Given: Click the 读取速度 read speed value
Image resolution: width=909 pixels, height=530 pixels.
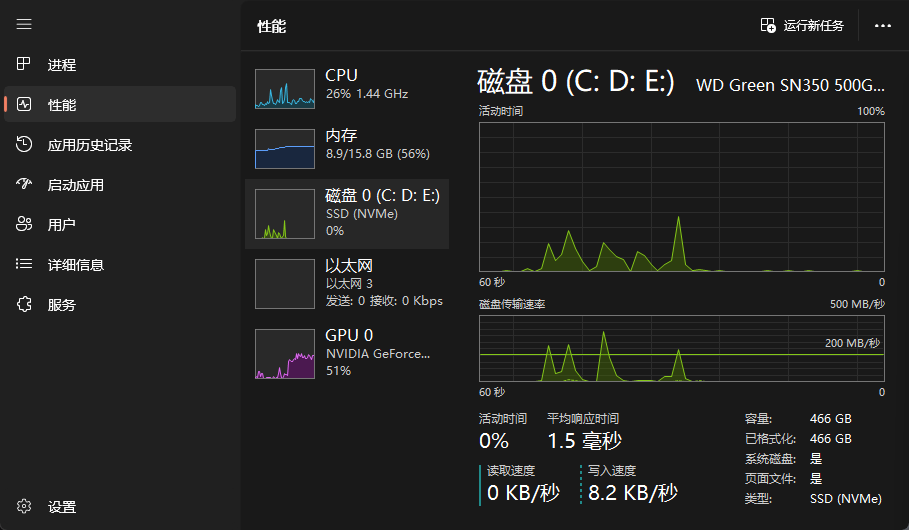Looking at the screenshot, I should coord(523,492).
